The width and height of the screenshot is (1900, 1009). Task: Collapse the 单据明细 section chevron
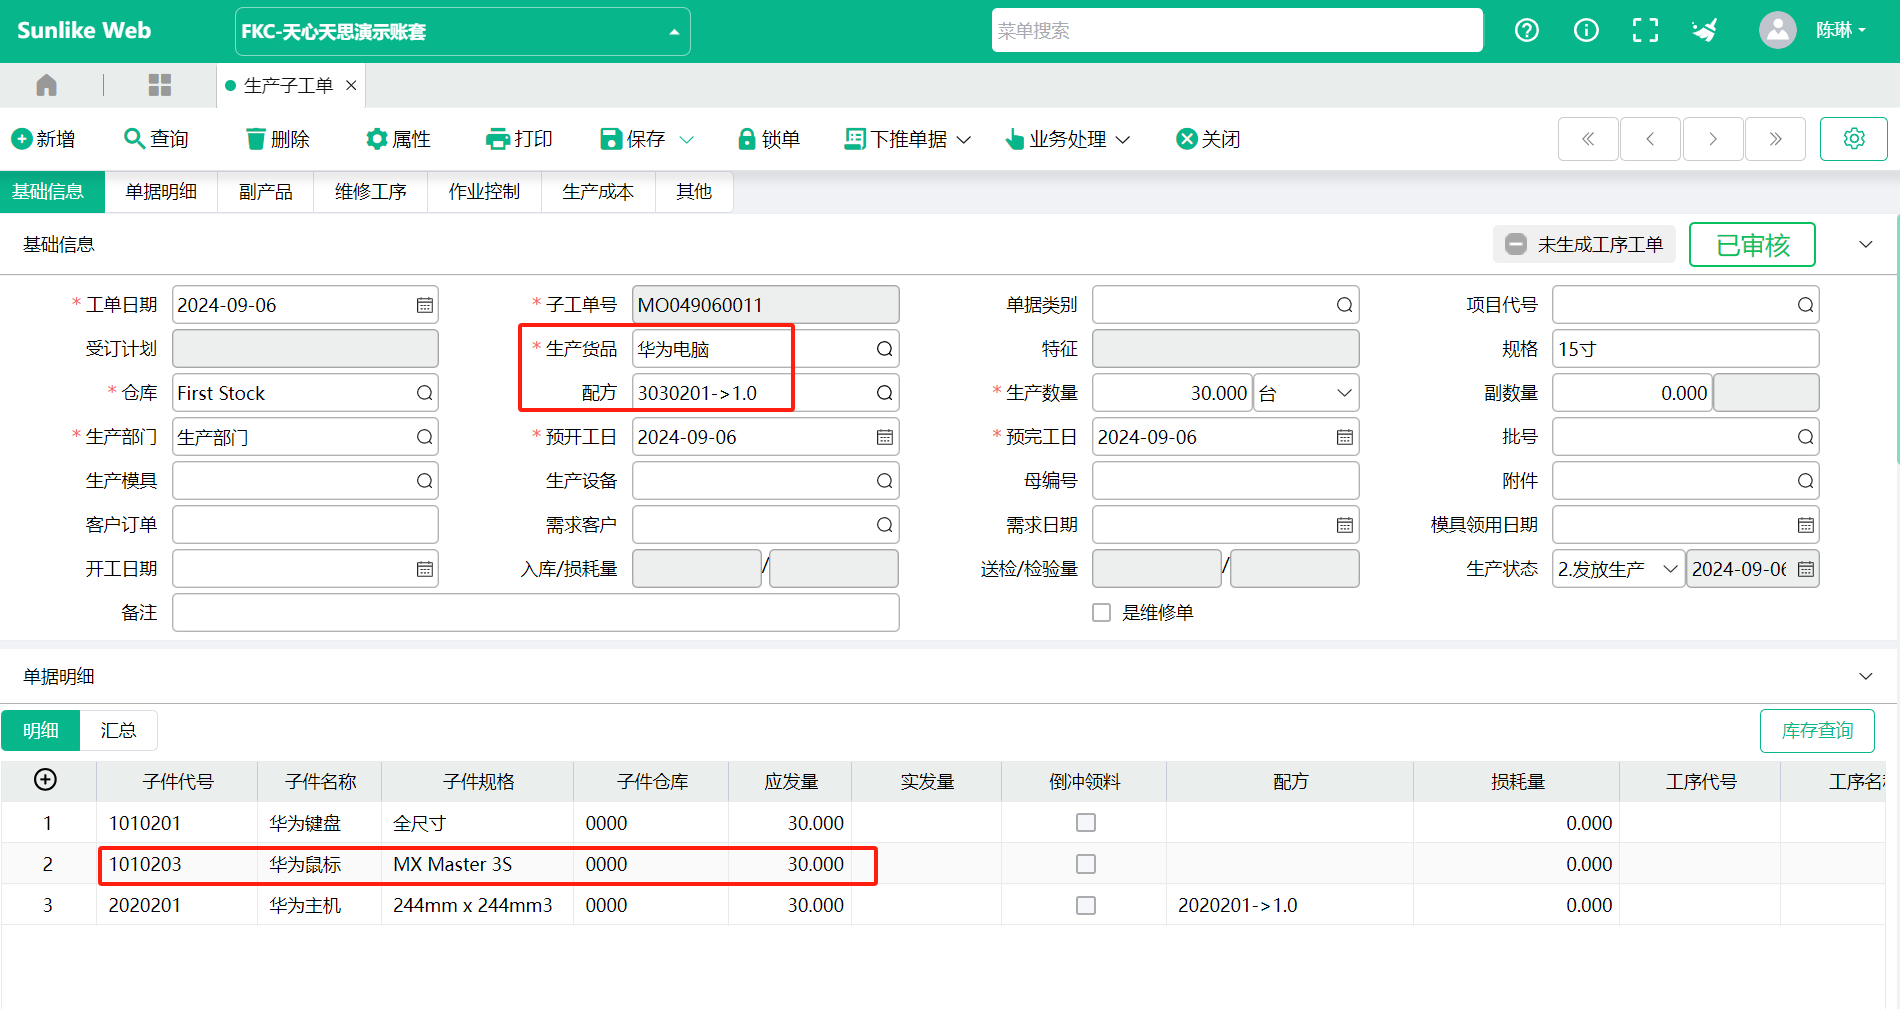pos(1865,676)
